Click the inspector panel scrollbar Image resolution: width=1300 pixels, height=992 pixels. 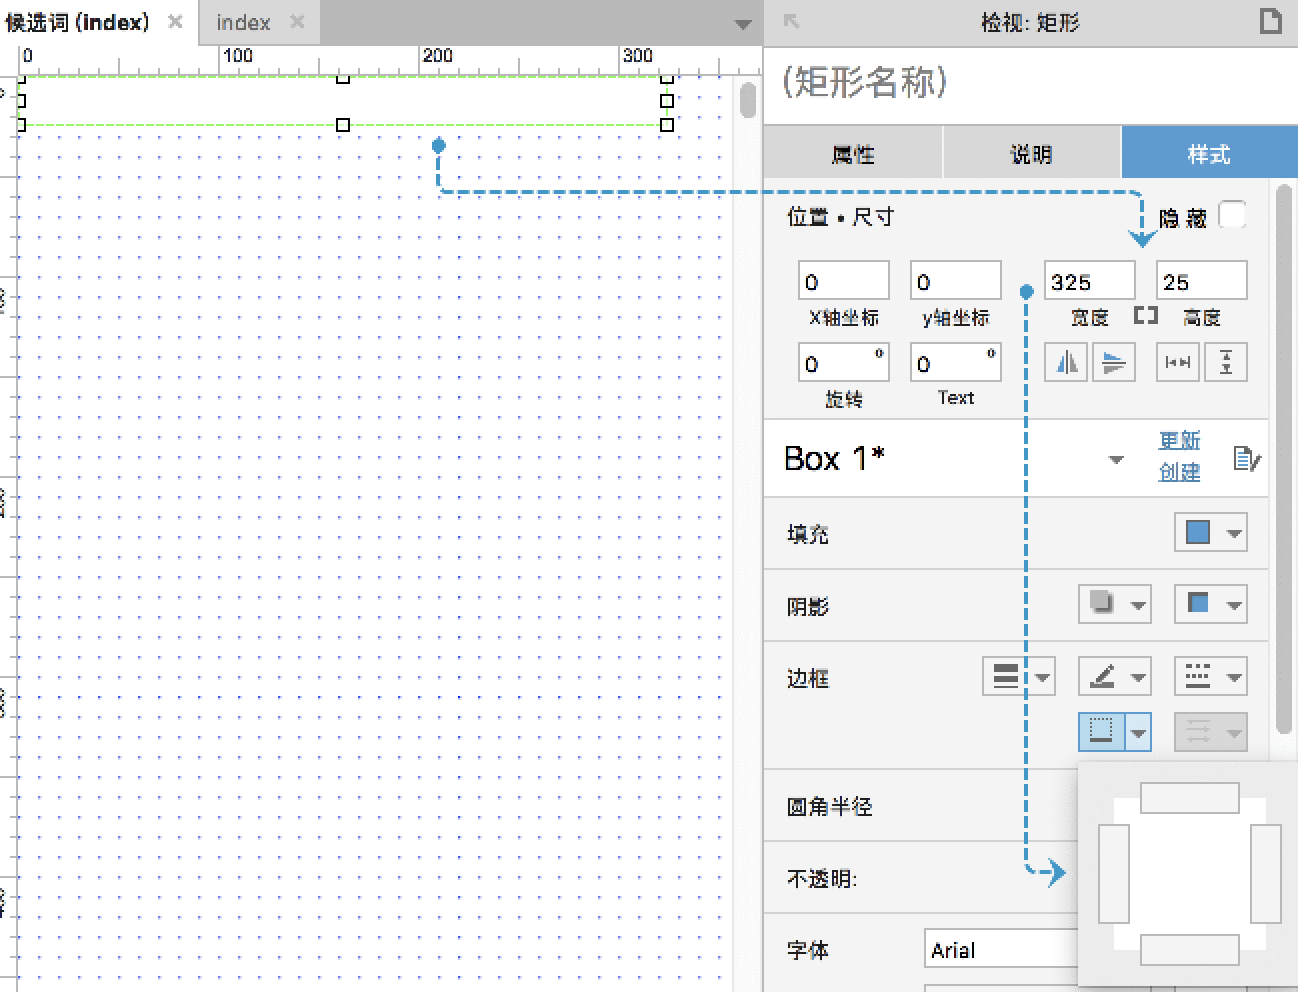[1285, 460]
